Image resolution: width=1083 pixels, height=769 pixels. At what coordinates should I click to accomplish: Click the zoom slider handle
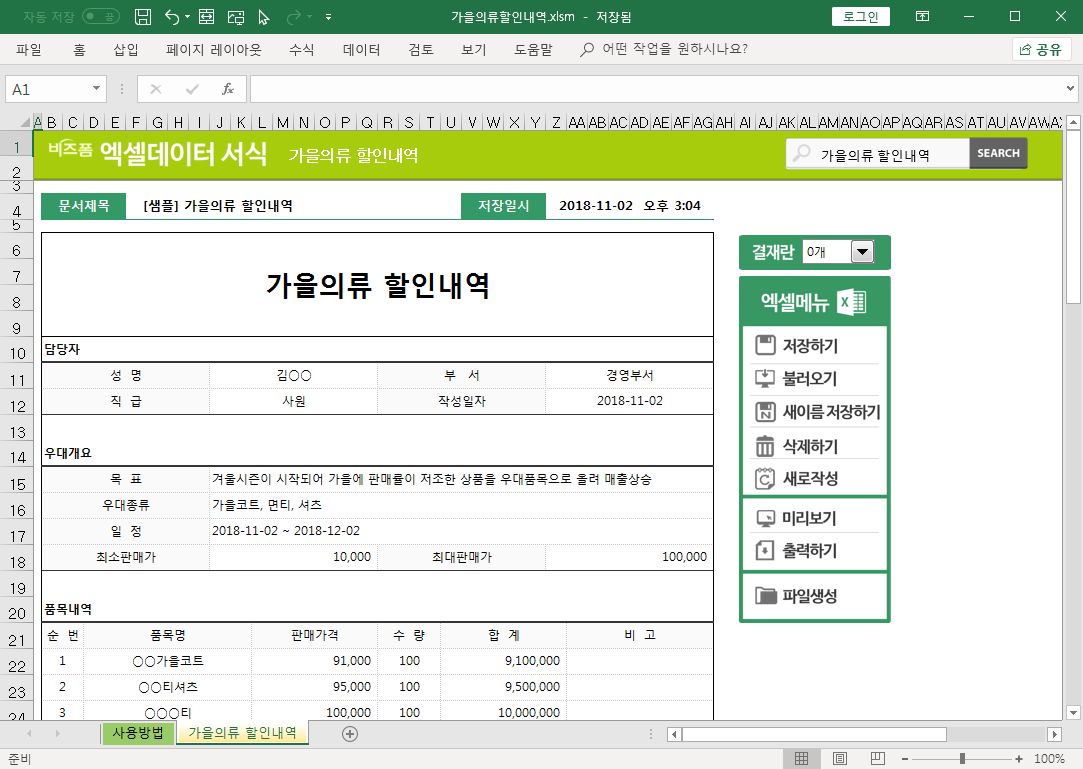tap(961, 759)
